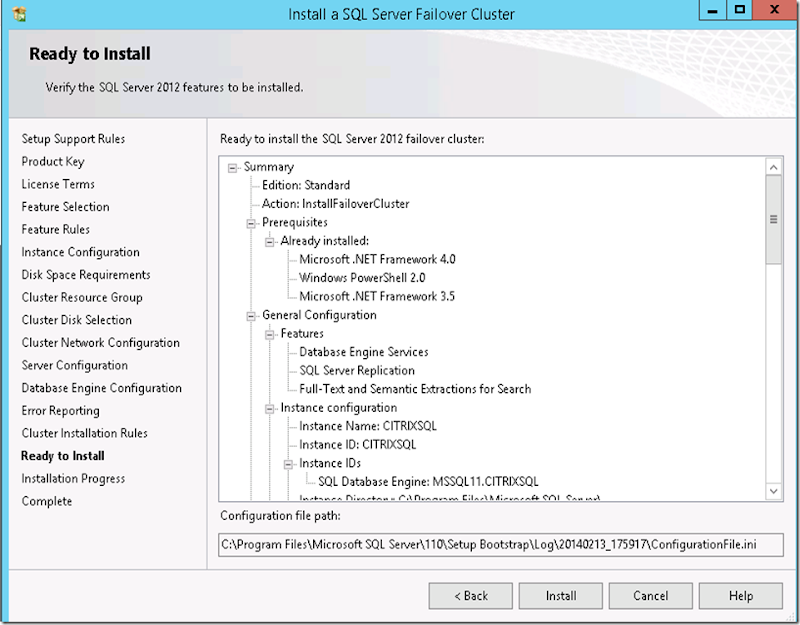The width and height of the screenshot is (800, 625).
Task: Select the Instance IDs label
Action: [330, 463]
